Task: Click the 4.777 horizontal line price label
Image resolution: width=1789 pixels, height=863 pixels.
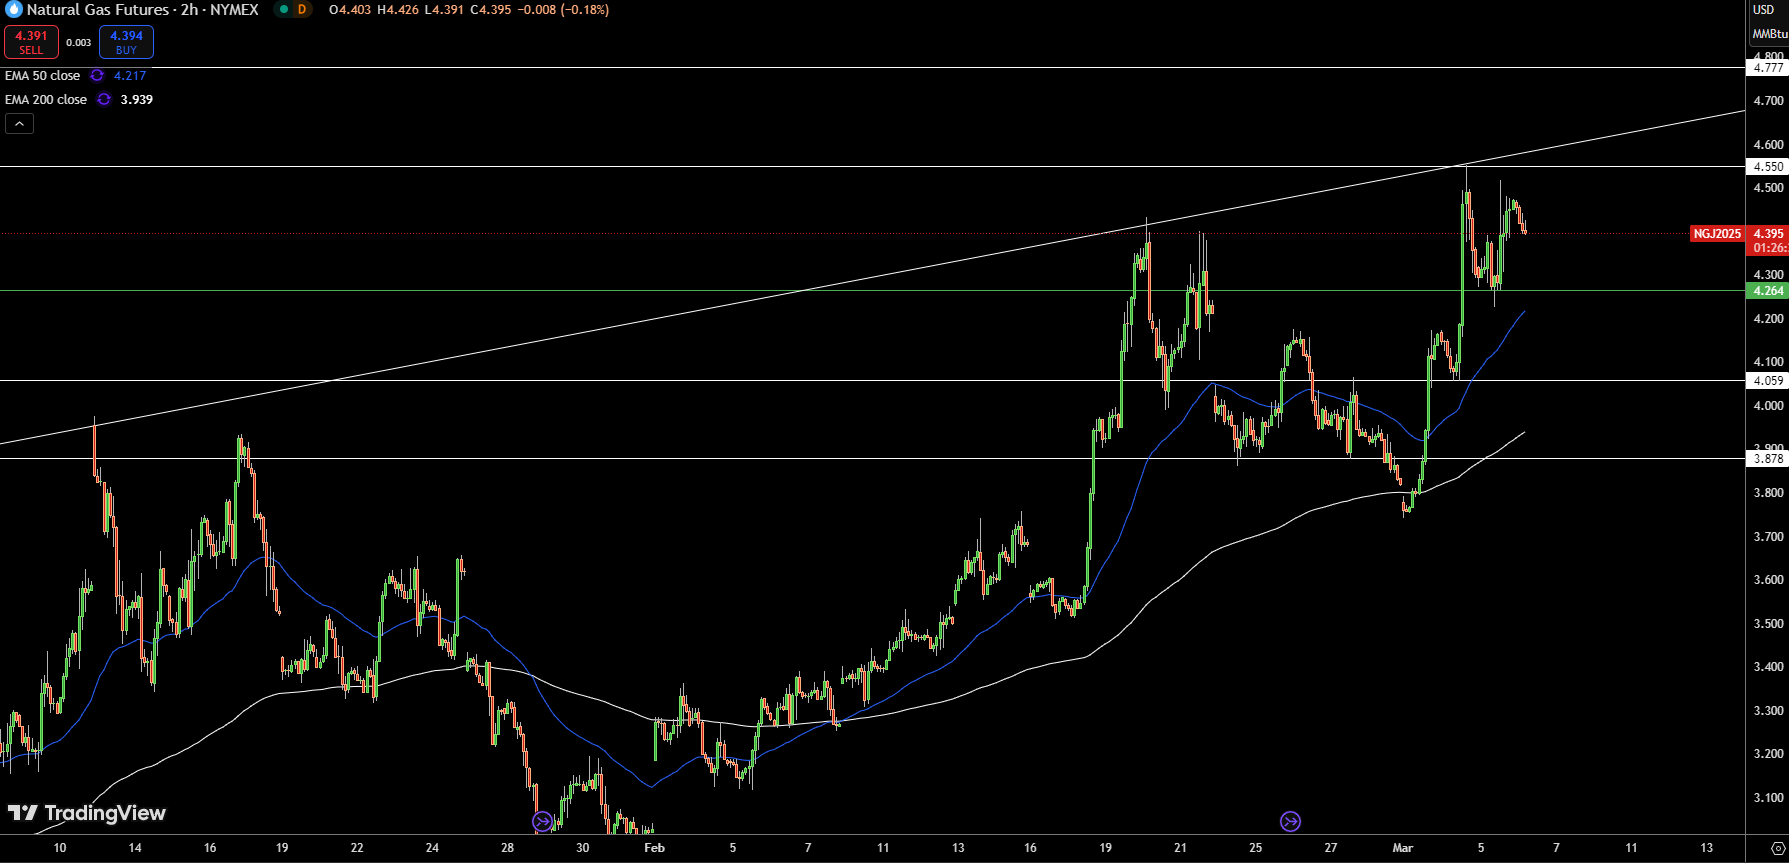Action: tap(1768, 68)
